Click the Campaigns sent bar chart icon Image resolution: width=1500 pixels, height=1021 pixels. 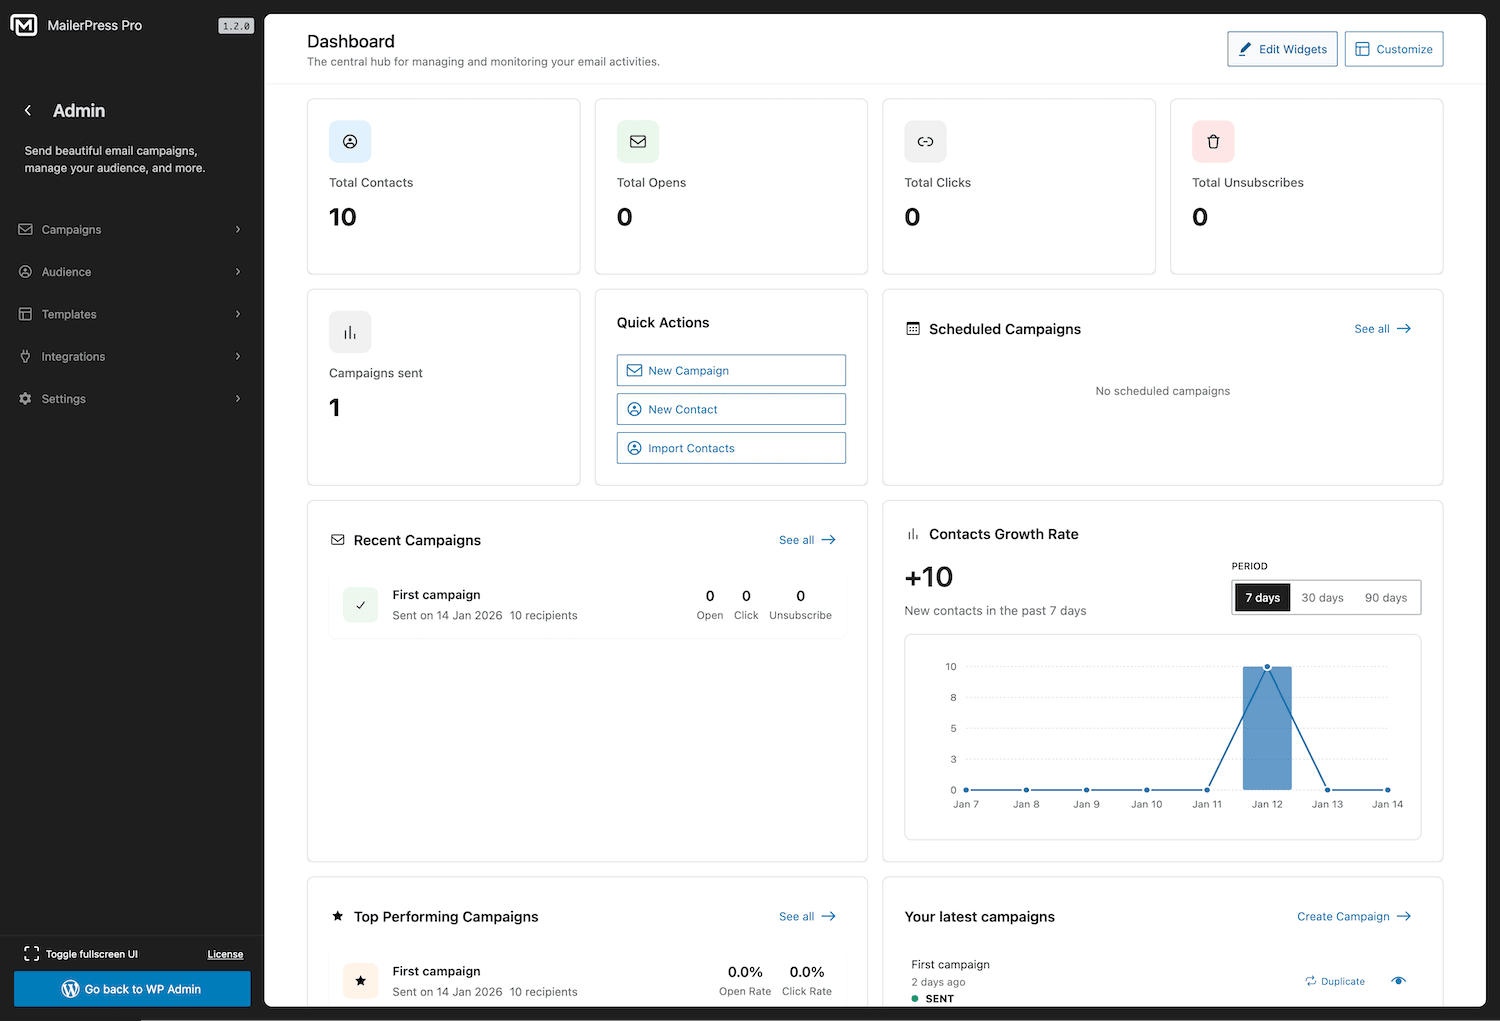(350, 333)
